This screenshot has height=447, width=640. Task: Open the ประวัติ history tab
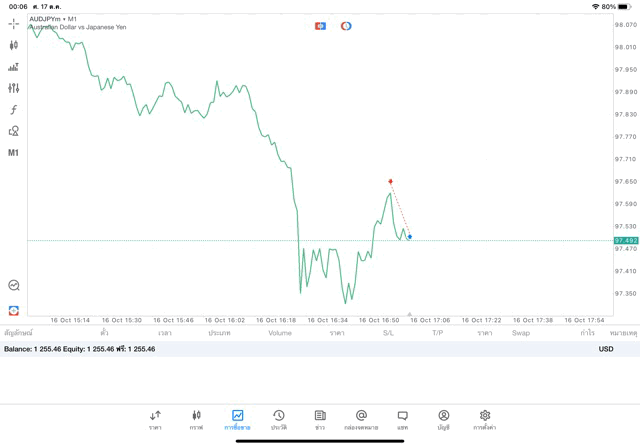tap(278, 419)
